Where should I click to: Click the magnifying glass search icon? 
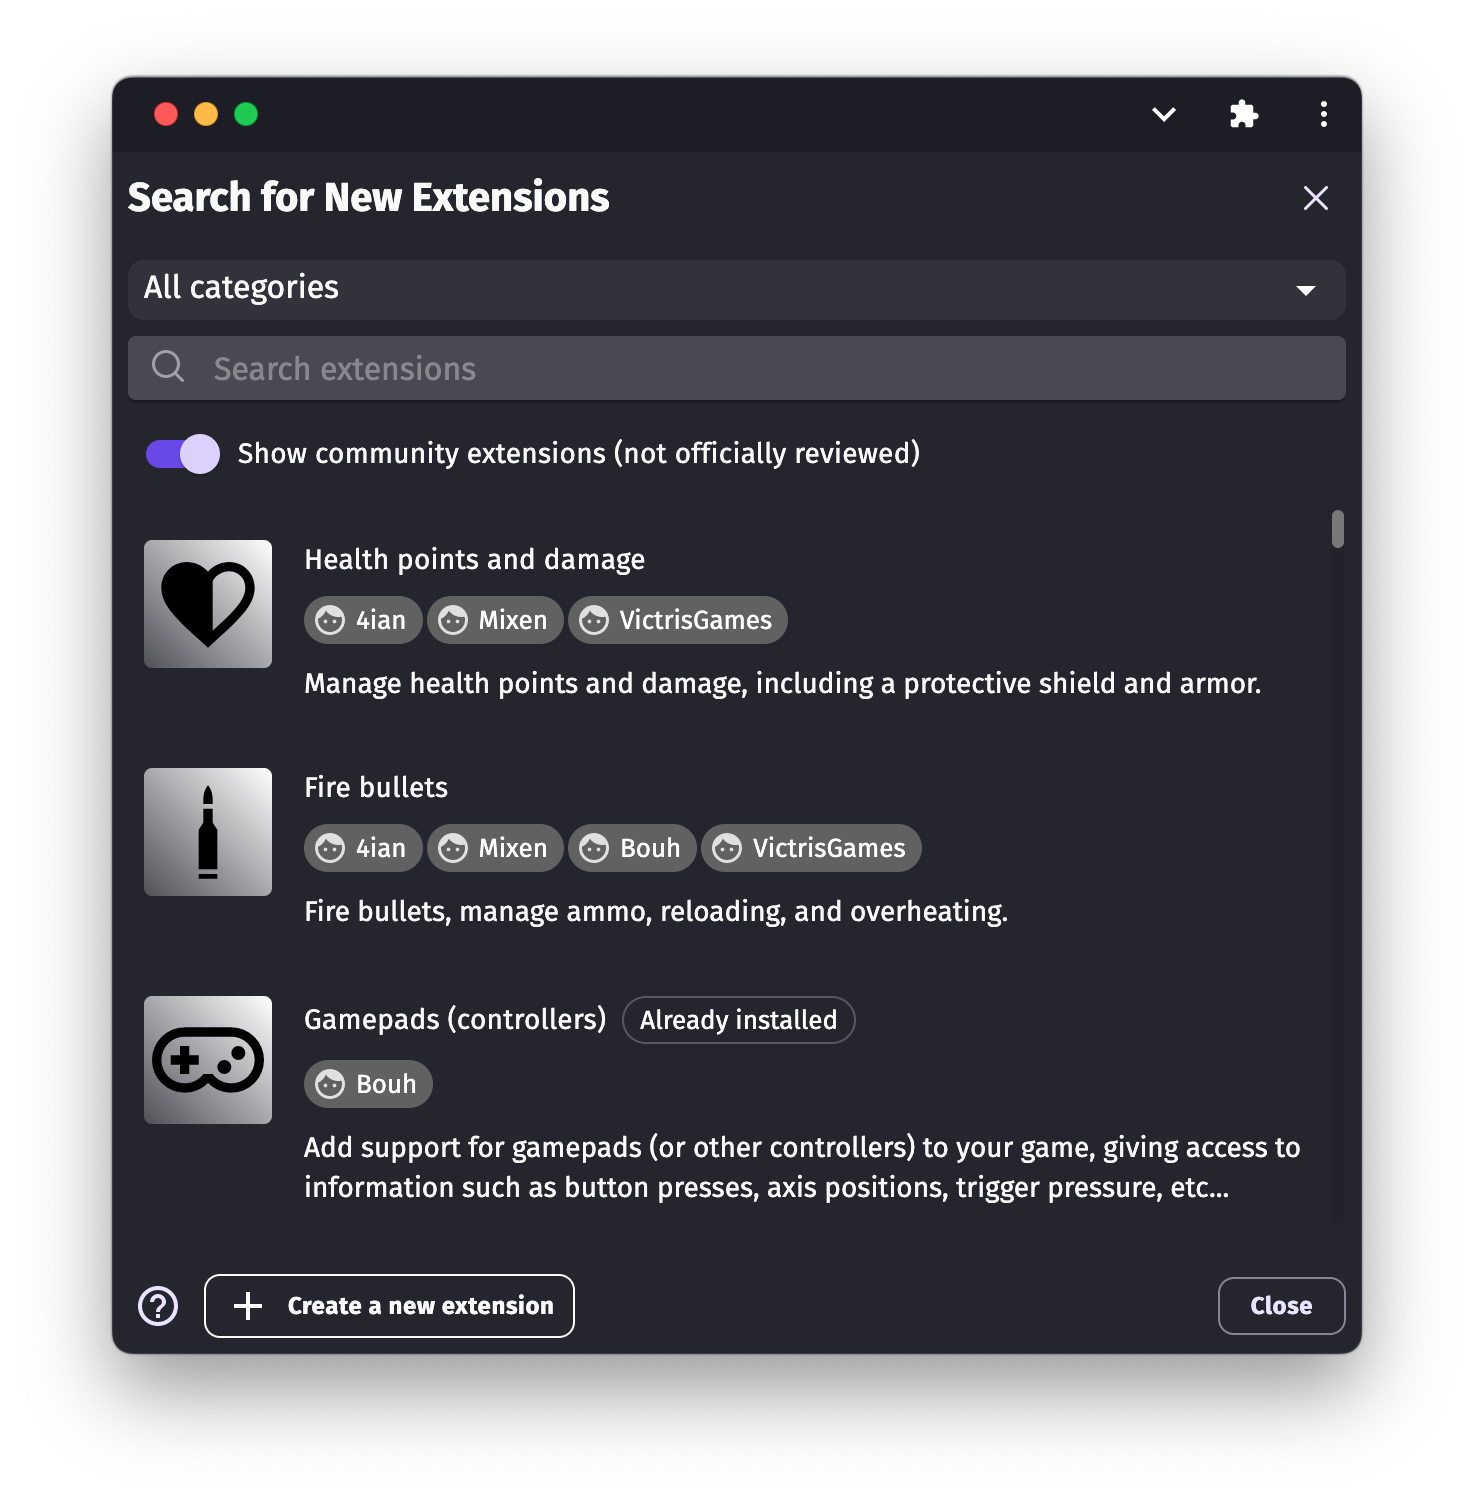click(168, 367)
